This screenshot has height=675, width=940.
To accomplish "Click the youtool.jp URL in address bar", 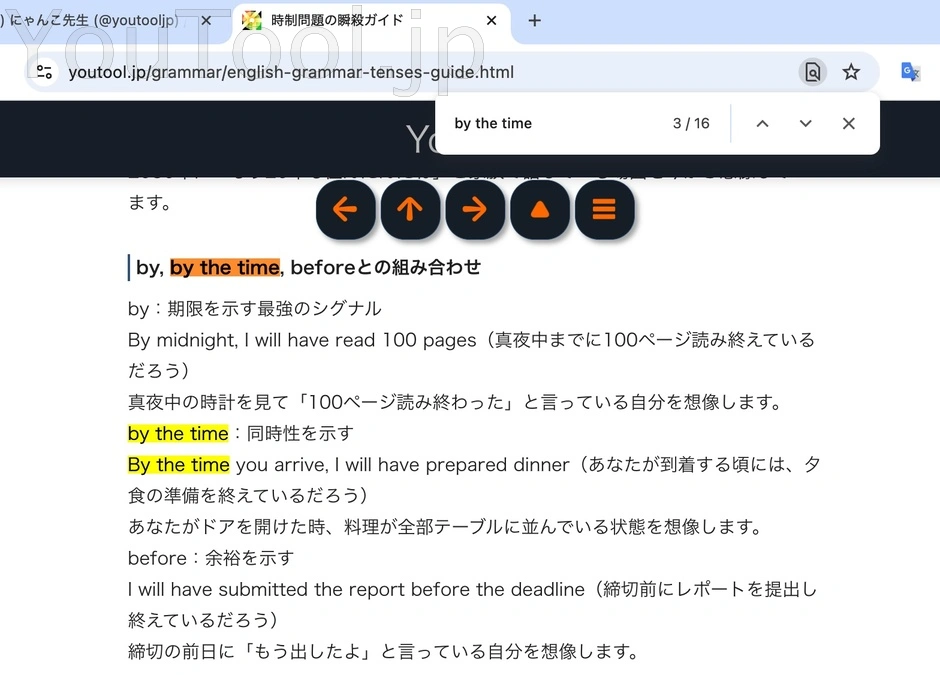I will coord(291,72).
